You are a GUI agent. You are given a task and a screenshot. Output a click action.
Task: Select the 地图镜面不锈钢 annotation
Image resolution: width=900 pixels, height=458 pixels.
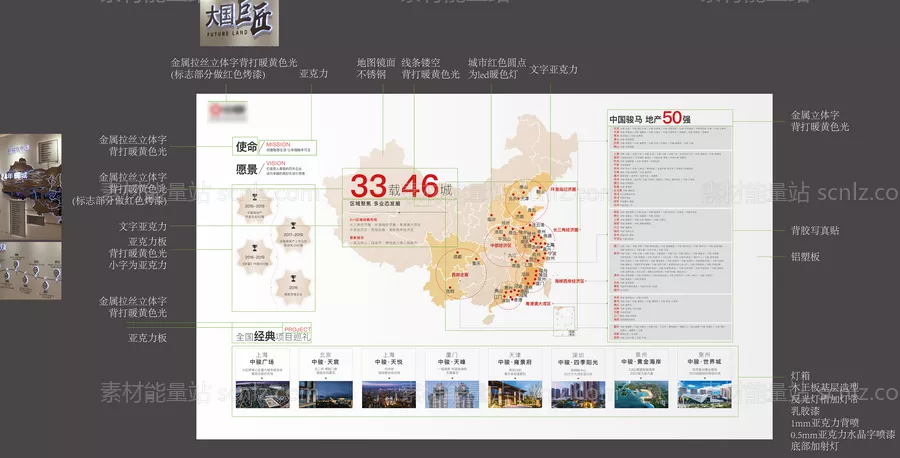coord(376,68)
